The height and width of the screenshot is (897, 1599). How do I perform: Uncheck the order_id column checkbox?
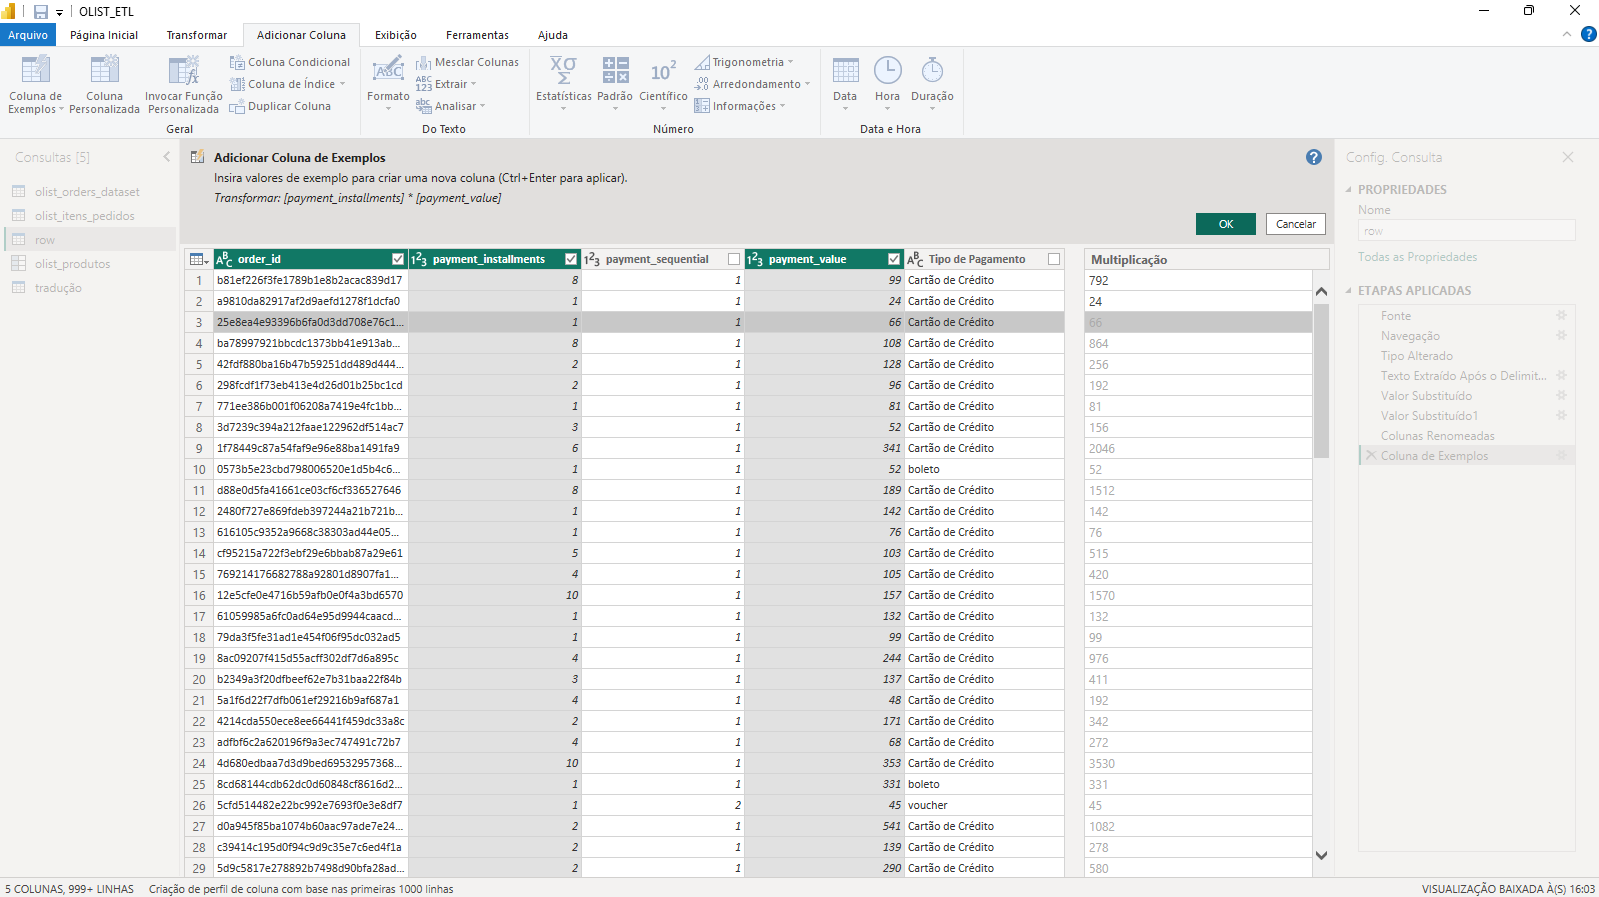pos(398,259)
